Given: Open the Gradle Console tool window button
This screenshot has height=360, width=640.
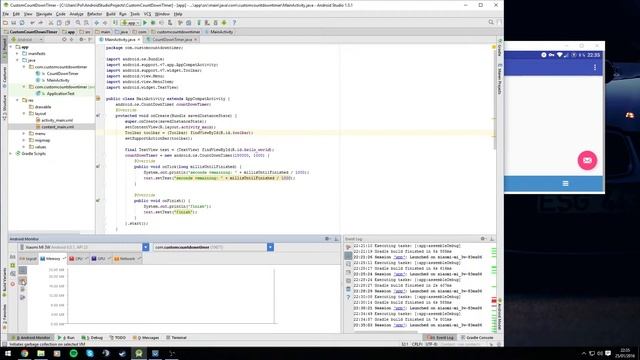Looking at the screenshot, I should 477,338.
